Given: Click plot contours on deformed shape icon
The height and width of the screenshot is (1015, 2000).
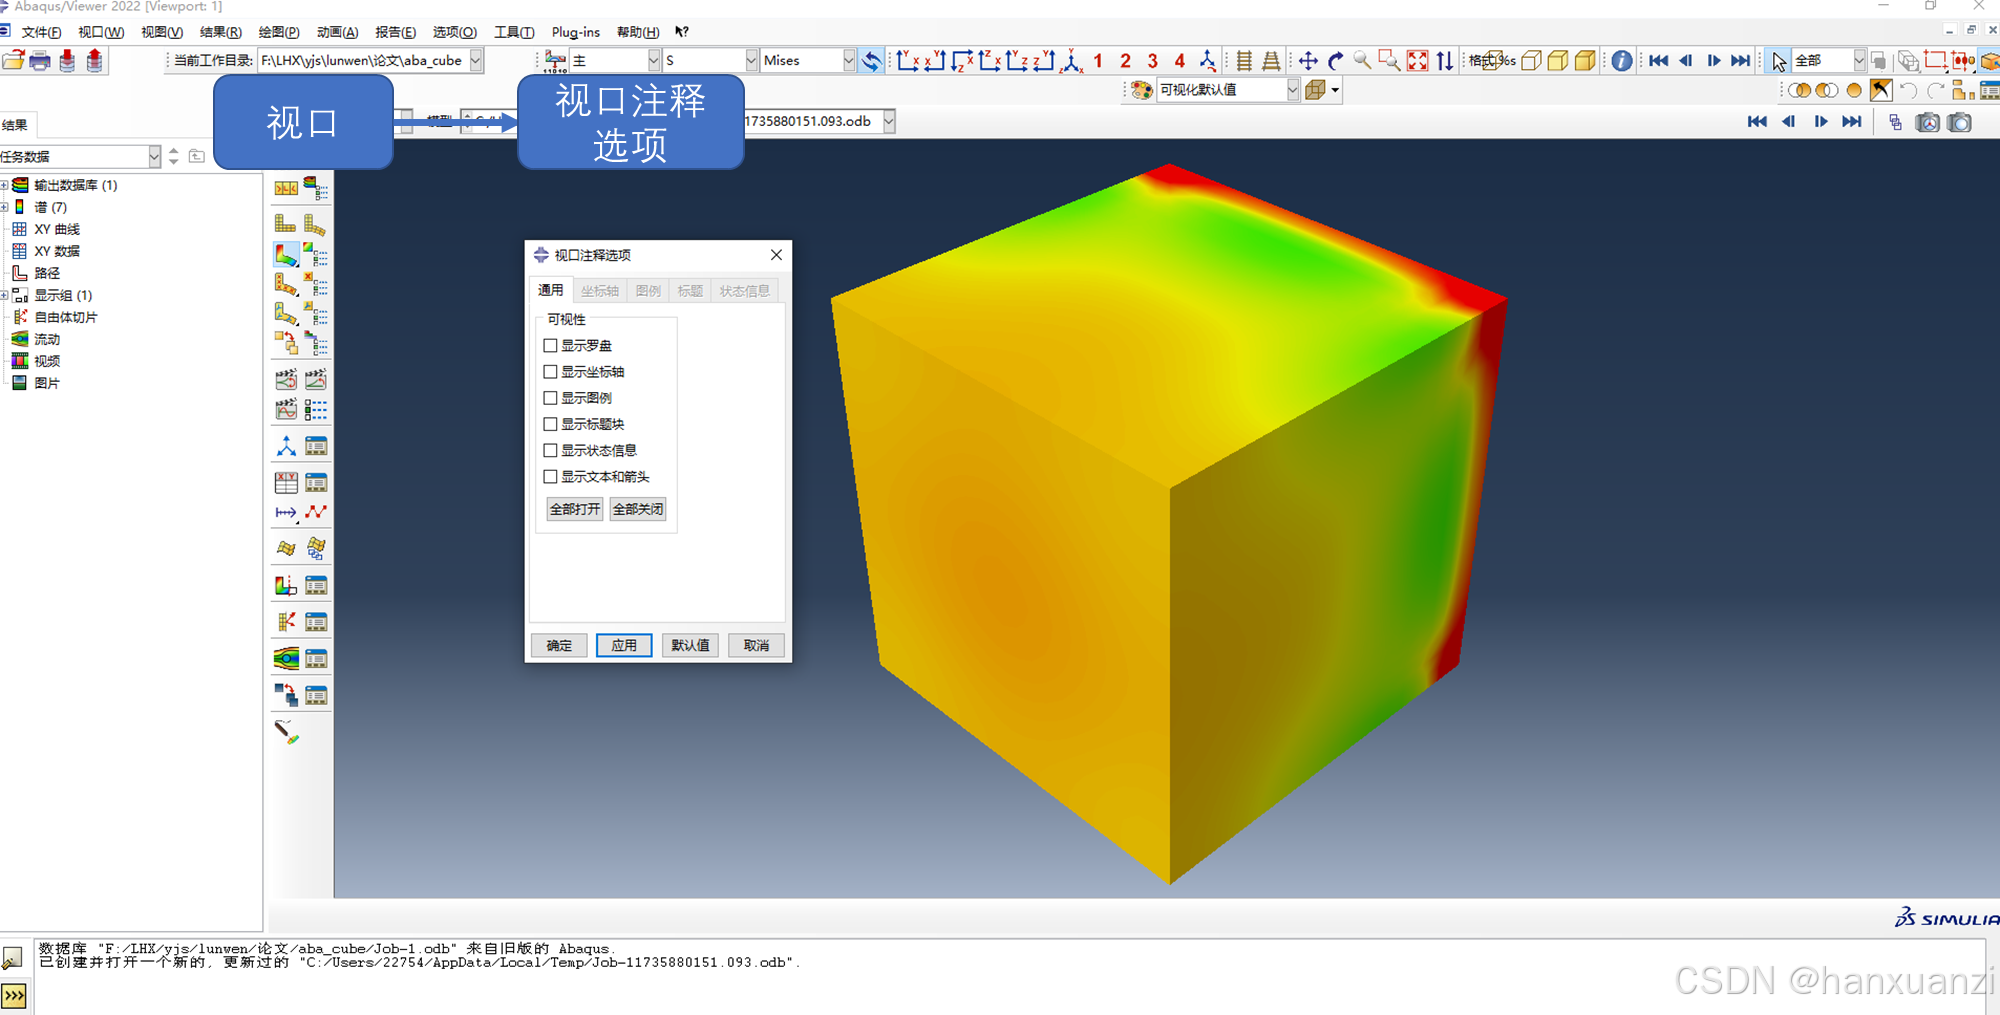Looking at the screenshot, I should point(286,254).
